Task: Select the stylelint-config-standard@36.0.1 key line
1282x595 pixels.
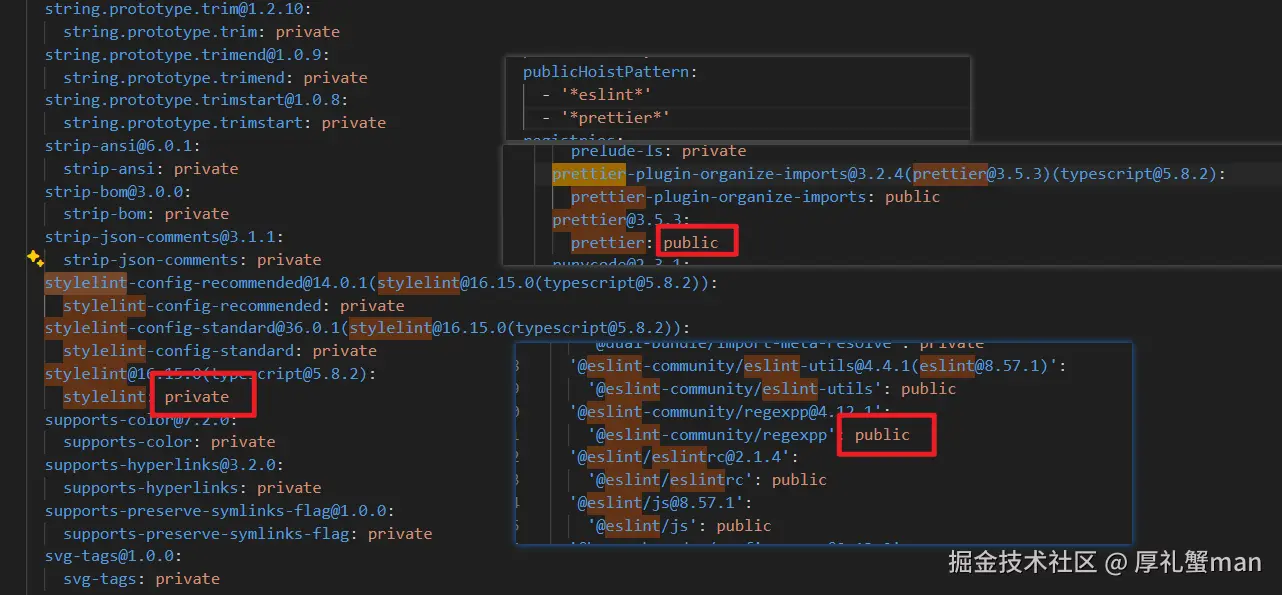Action: point(367,328)
